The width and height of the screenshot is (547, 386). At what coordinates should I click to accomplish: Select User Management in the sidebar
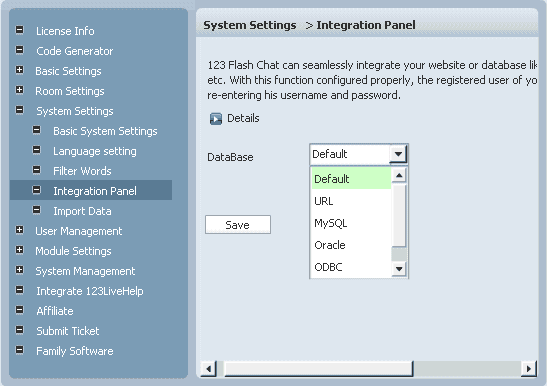coord(78,231)
